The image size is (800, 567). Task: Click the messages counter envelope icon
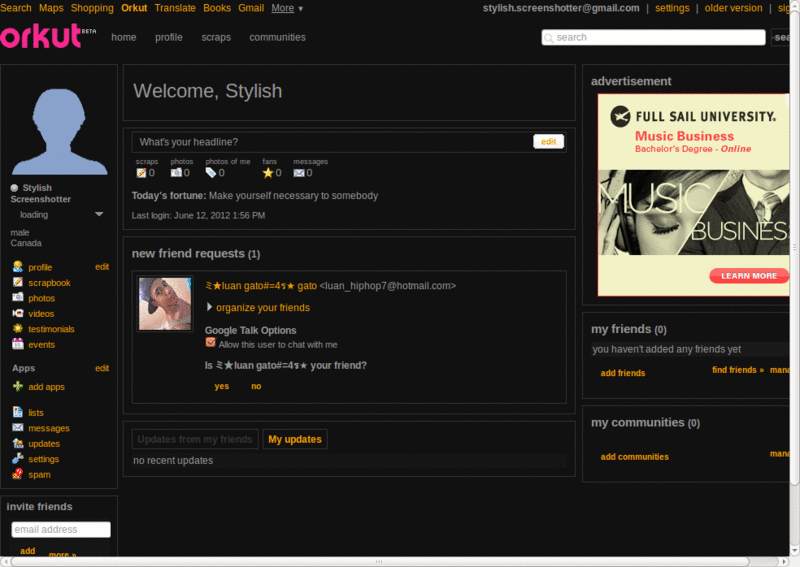pos(299,173)
